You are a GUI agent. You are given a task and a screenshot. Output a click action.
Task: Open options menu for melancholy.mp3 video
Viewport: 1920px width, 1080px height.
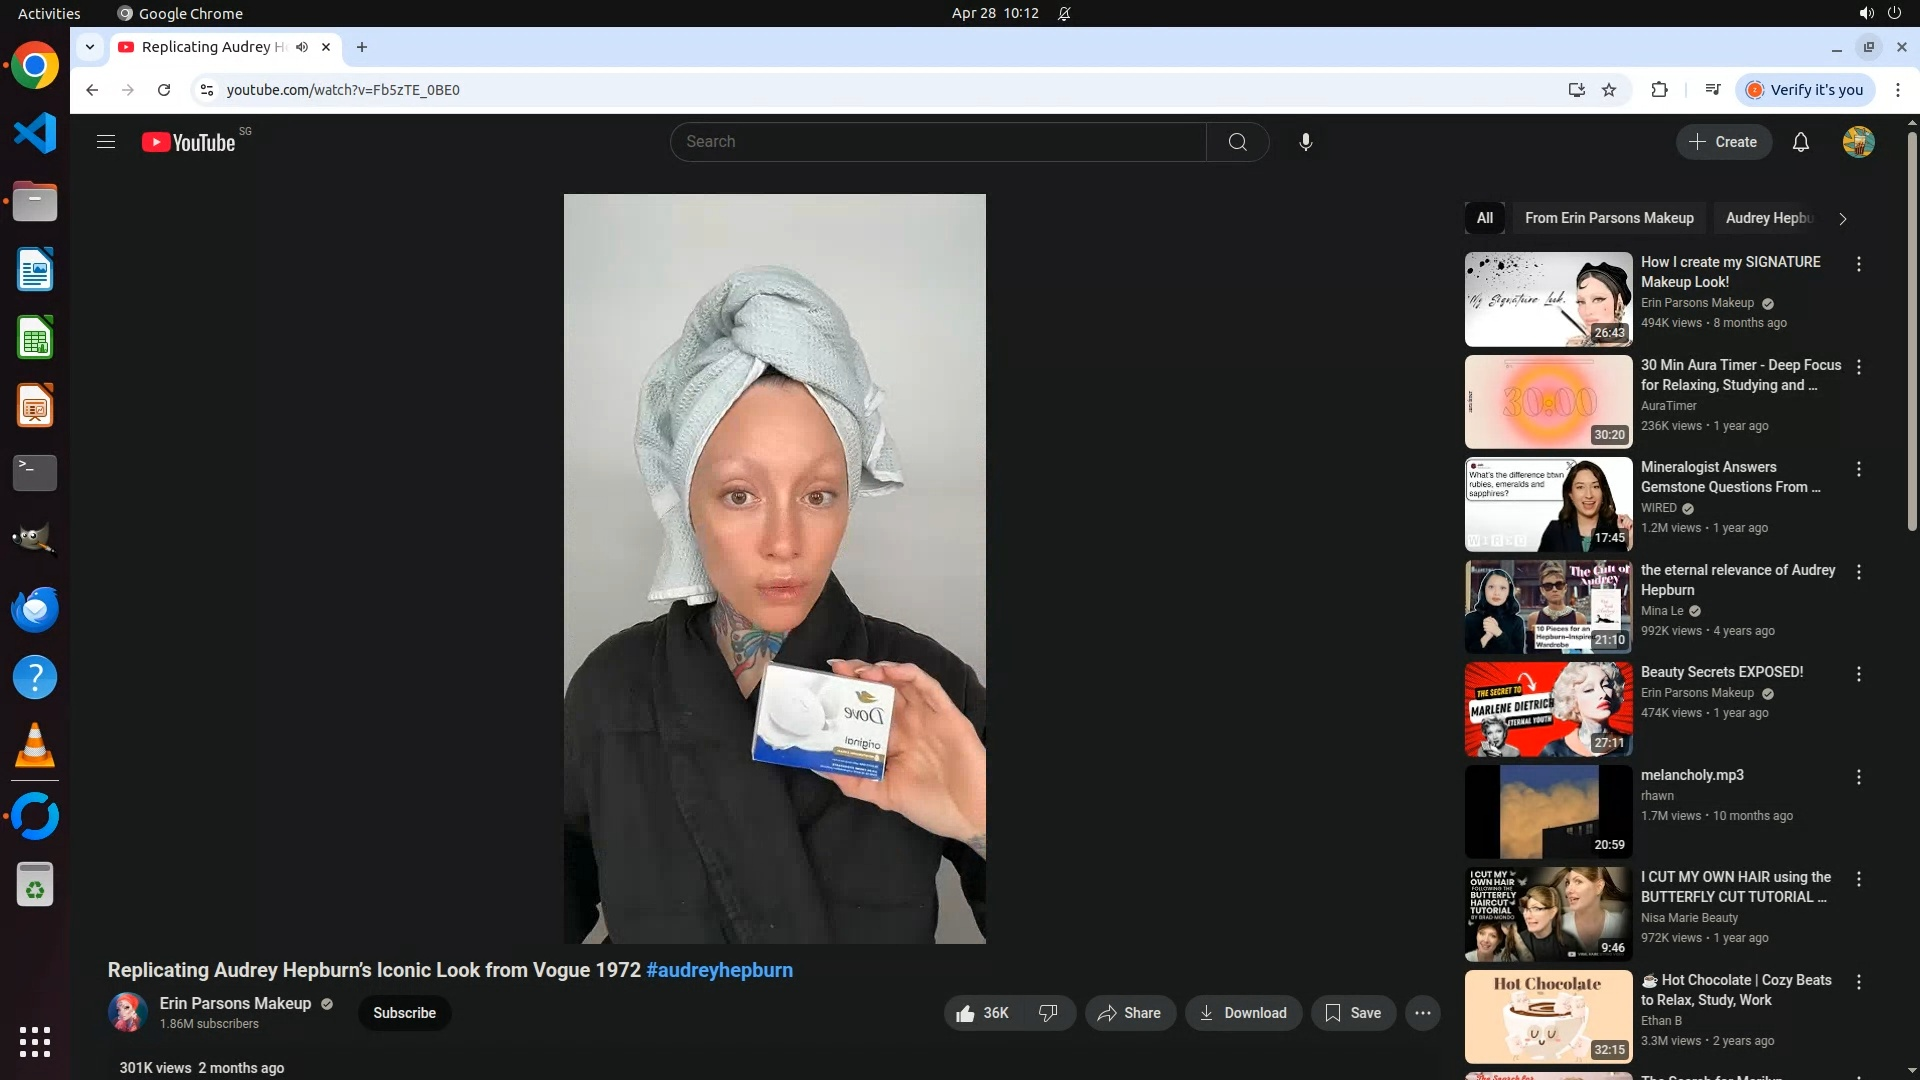click(x=1859, y=777)
